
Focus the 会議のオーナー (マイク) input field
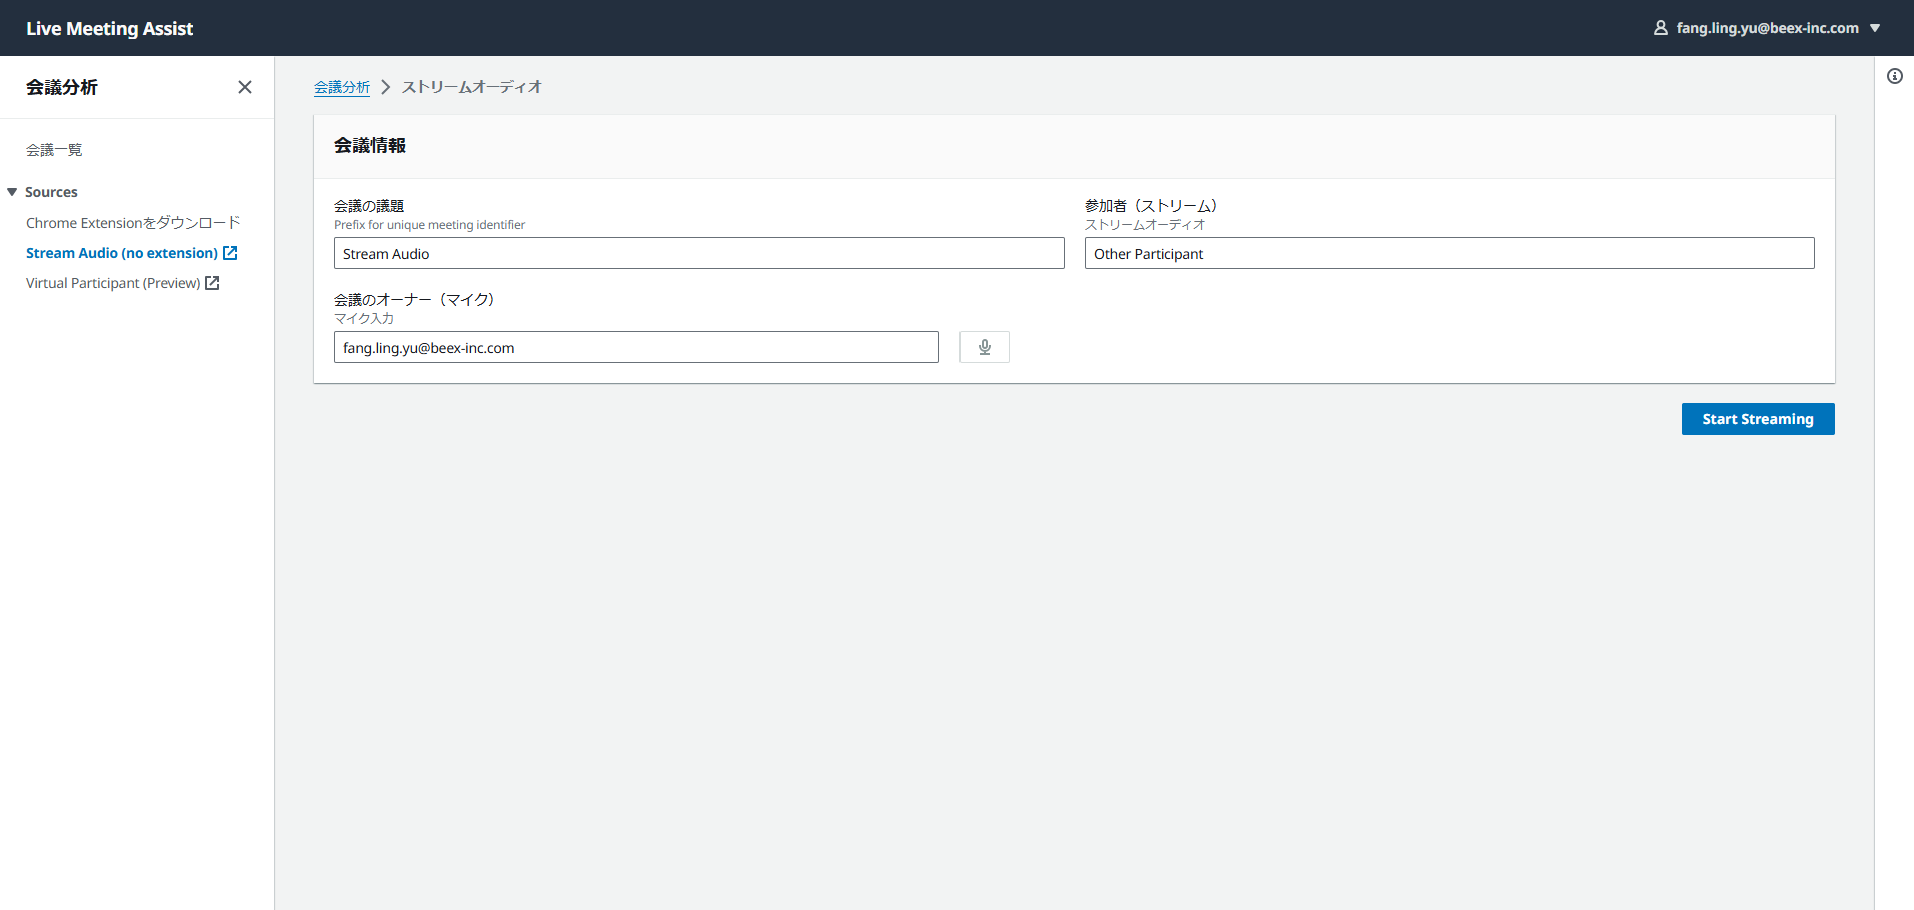coord(636,347)
